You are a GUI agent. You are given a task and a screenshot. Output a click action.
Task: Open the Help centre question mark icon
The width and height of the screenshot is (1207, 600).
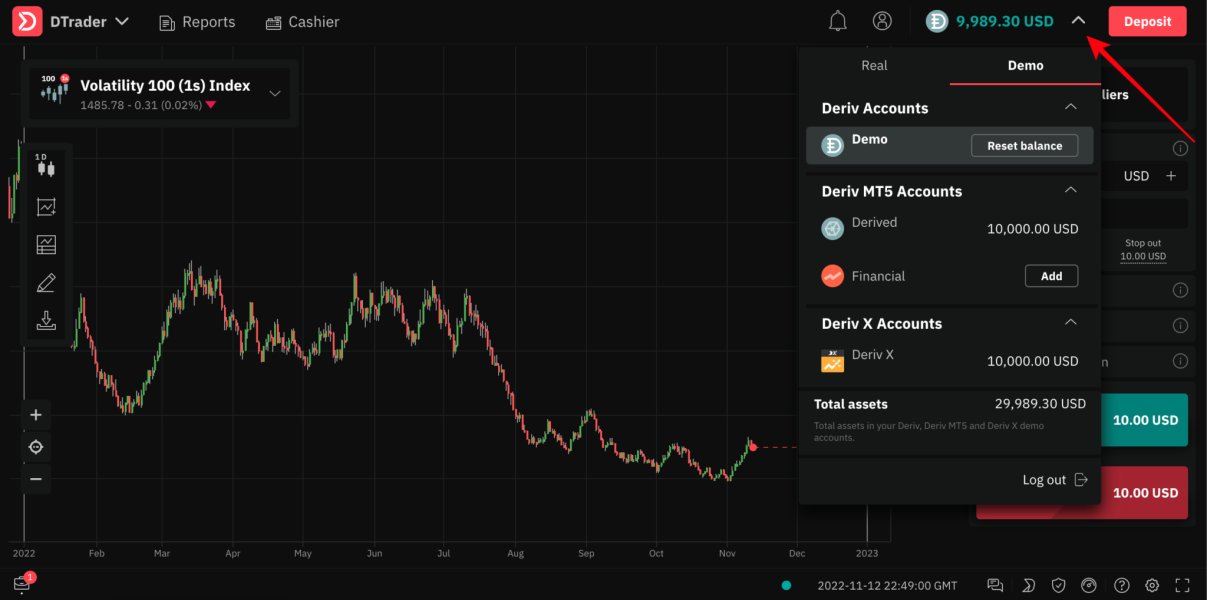[1122, 585]
